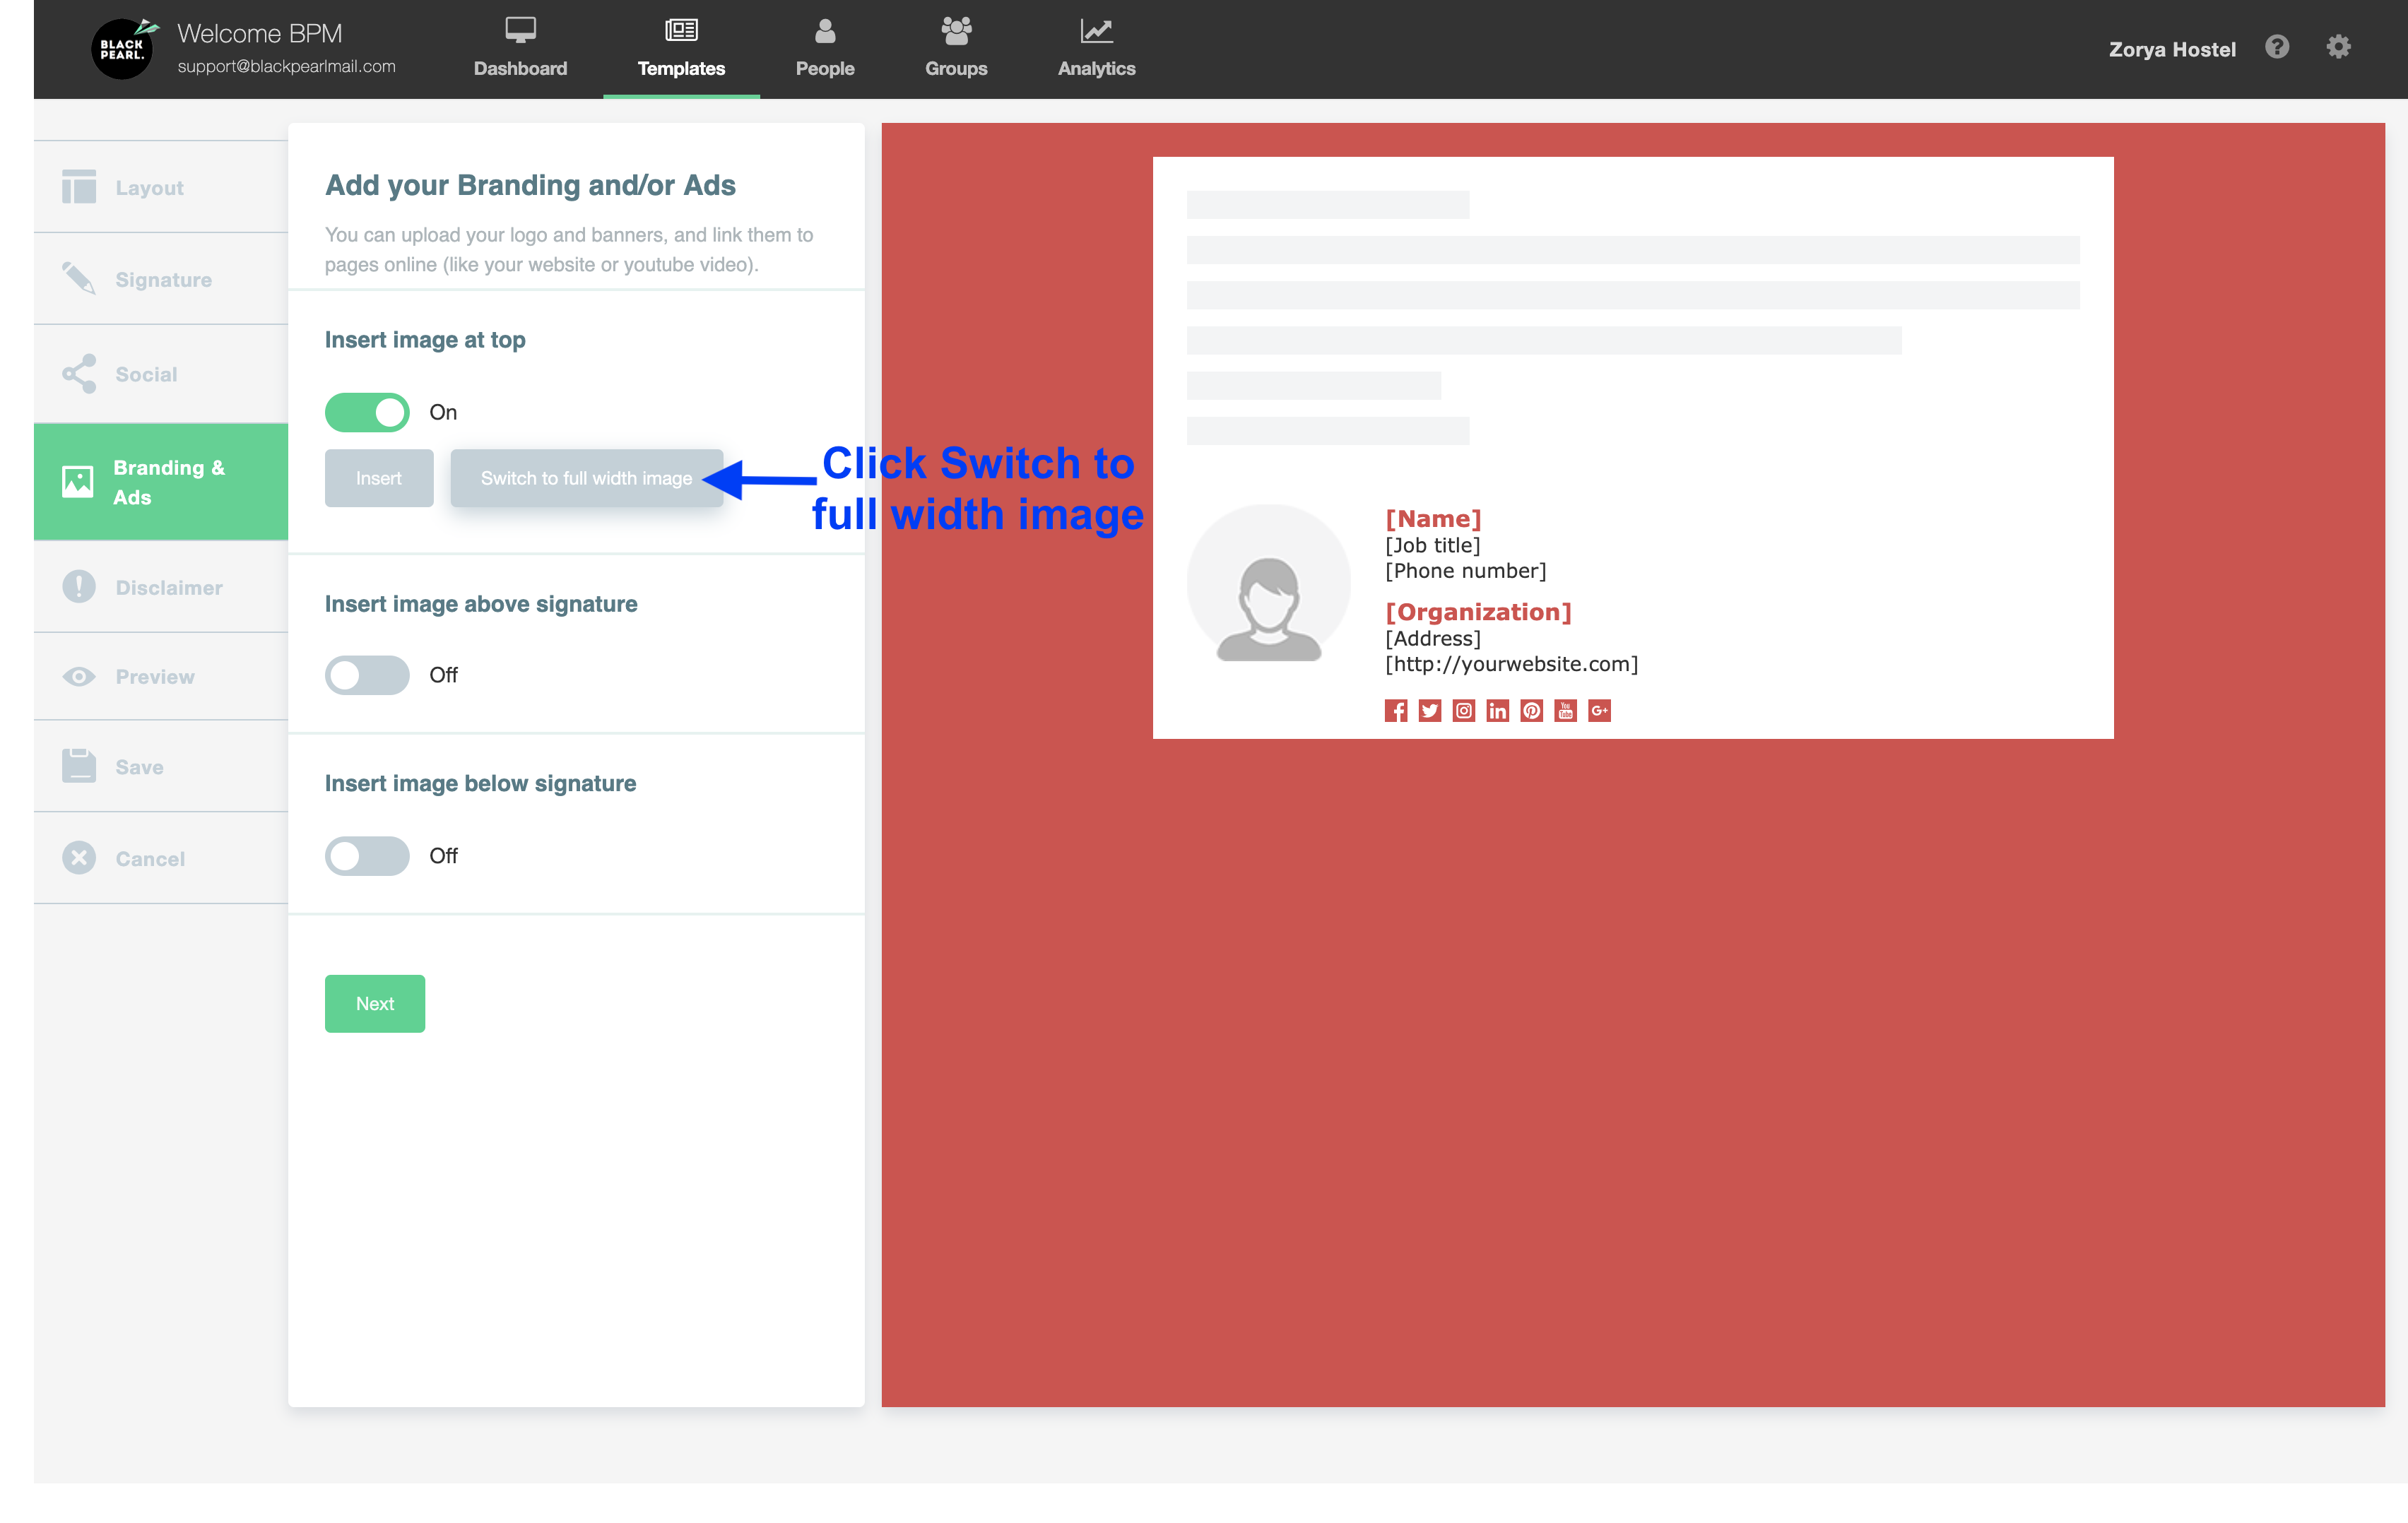Select the Social step in sidebar
Image resolution: width=2408 pixels, height=1523 pixels.
point(146,374)
